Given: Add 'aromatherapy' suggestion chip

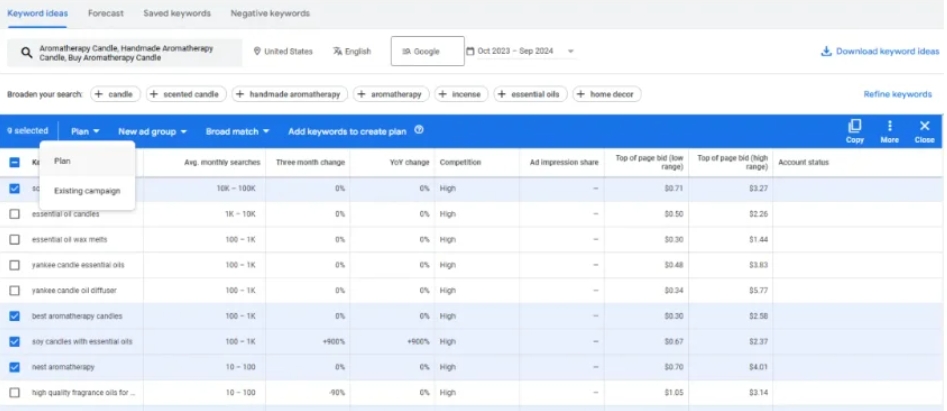Looking at the screenshot, I should pyautogui.click(x=391, y=94).
